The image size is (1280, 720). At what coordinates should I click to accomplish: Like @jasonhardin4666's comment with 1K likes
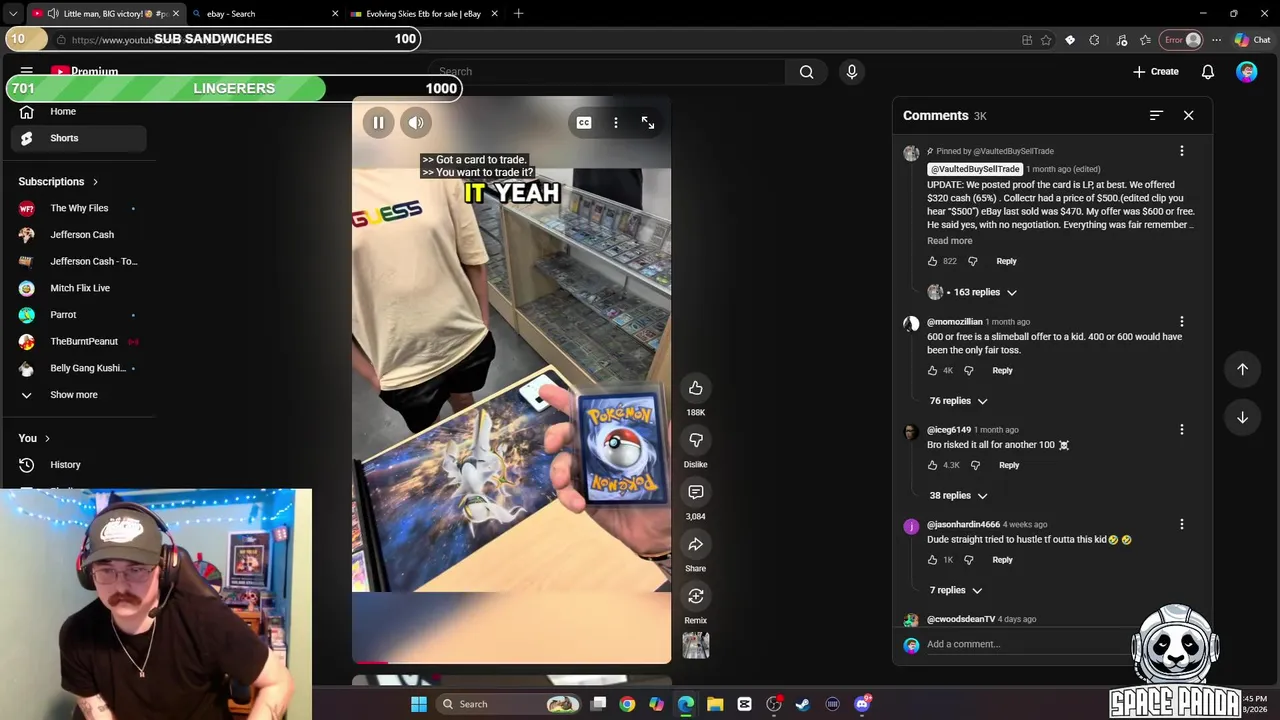pos(933,560)
